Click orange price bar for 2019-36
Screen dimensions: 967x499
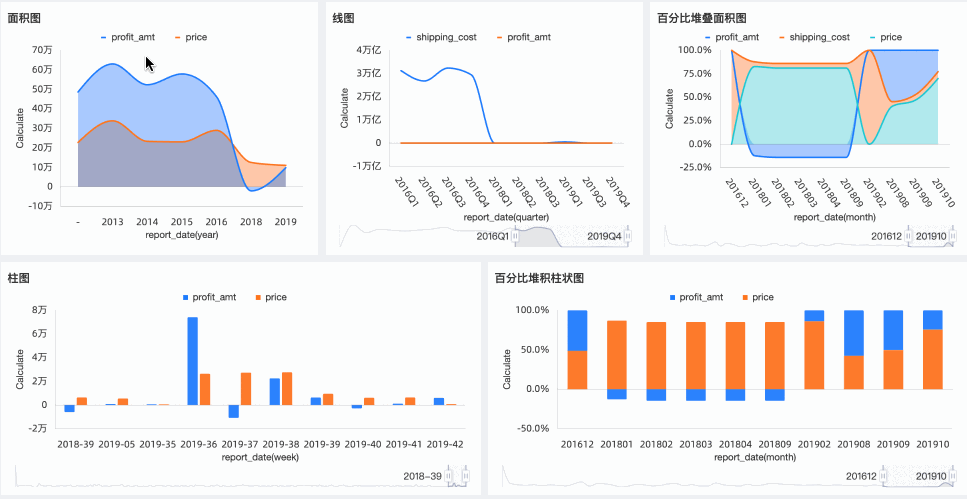[205, 389]
